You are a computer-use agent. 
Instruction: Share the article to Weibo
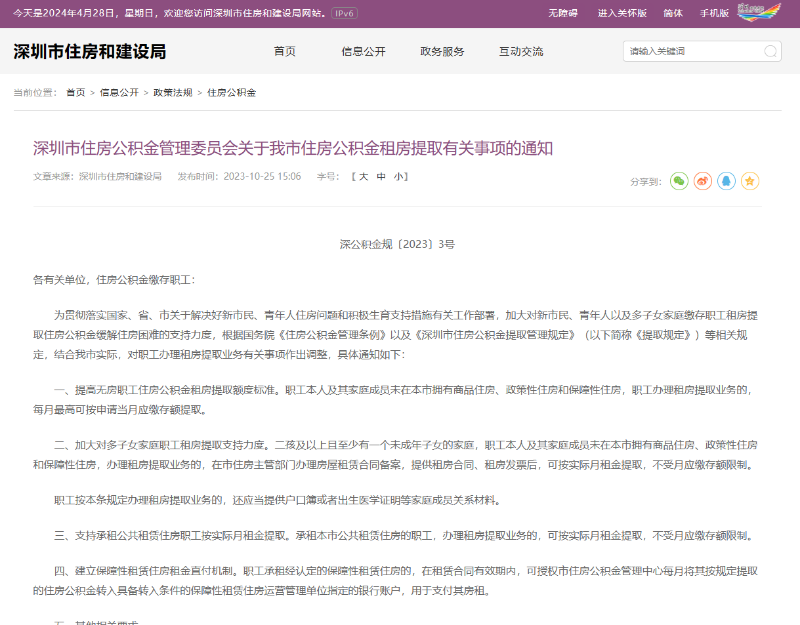[703, 181]
